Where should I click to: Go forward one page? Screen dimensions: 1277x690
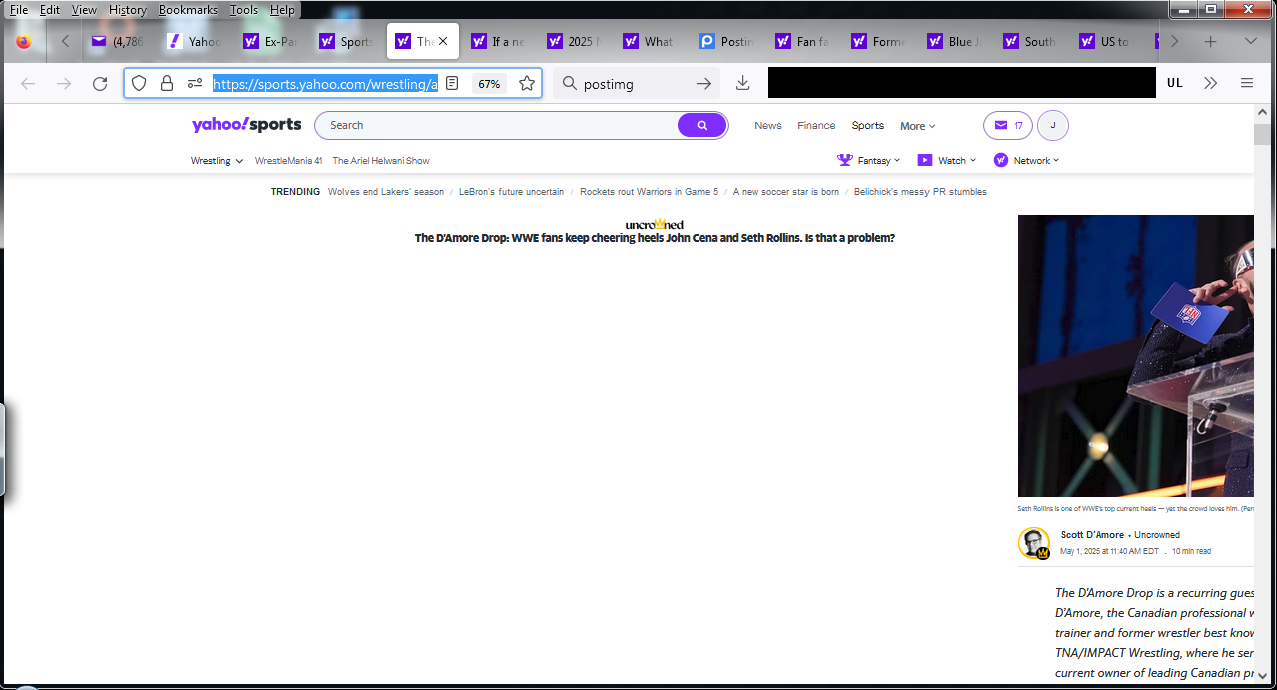[x=64, y=84]
